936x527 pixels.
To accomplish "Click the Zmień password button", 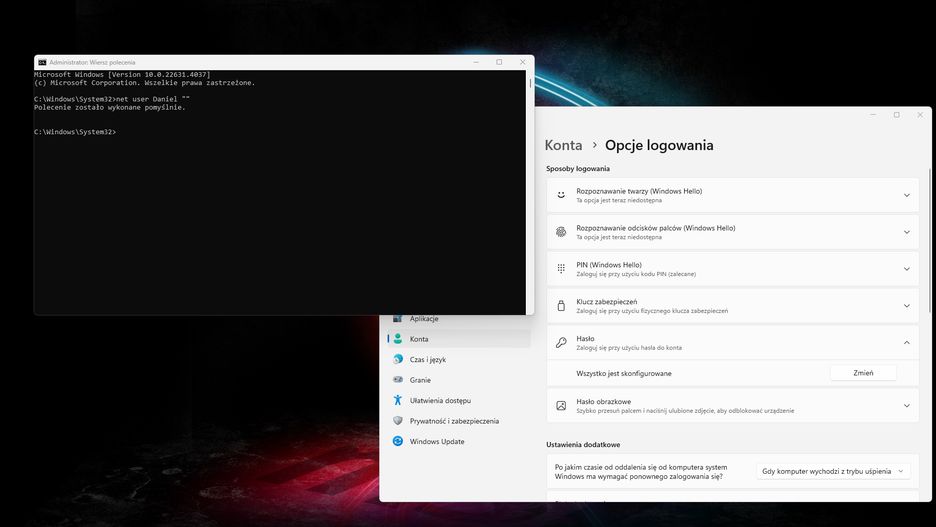I will pyautogui.click(x=863, y=373).
